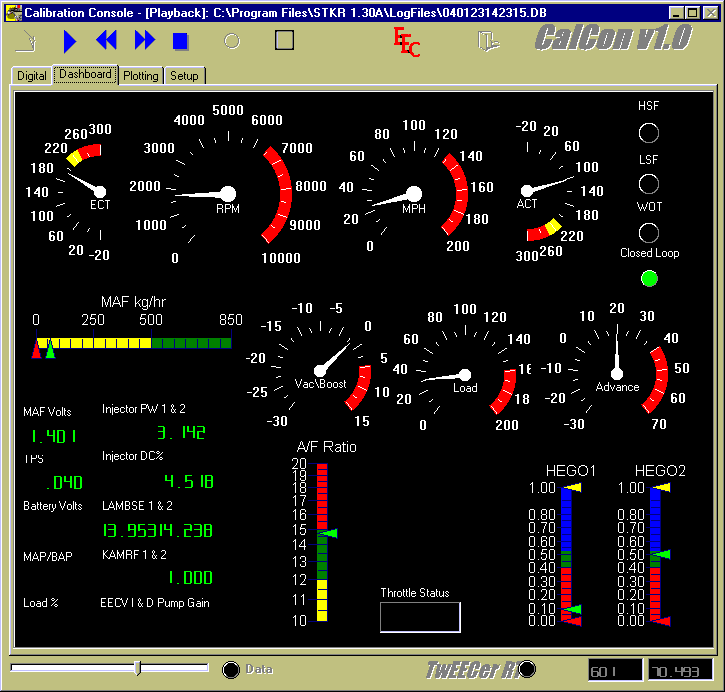Viewport: 725px width, 692px height.
Task: Click the WOT indicator light
Action: (648, 233)
